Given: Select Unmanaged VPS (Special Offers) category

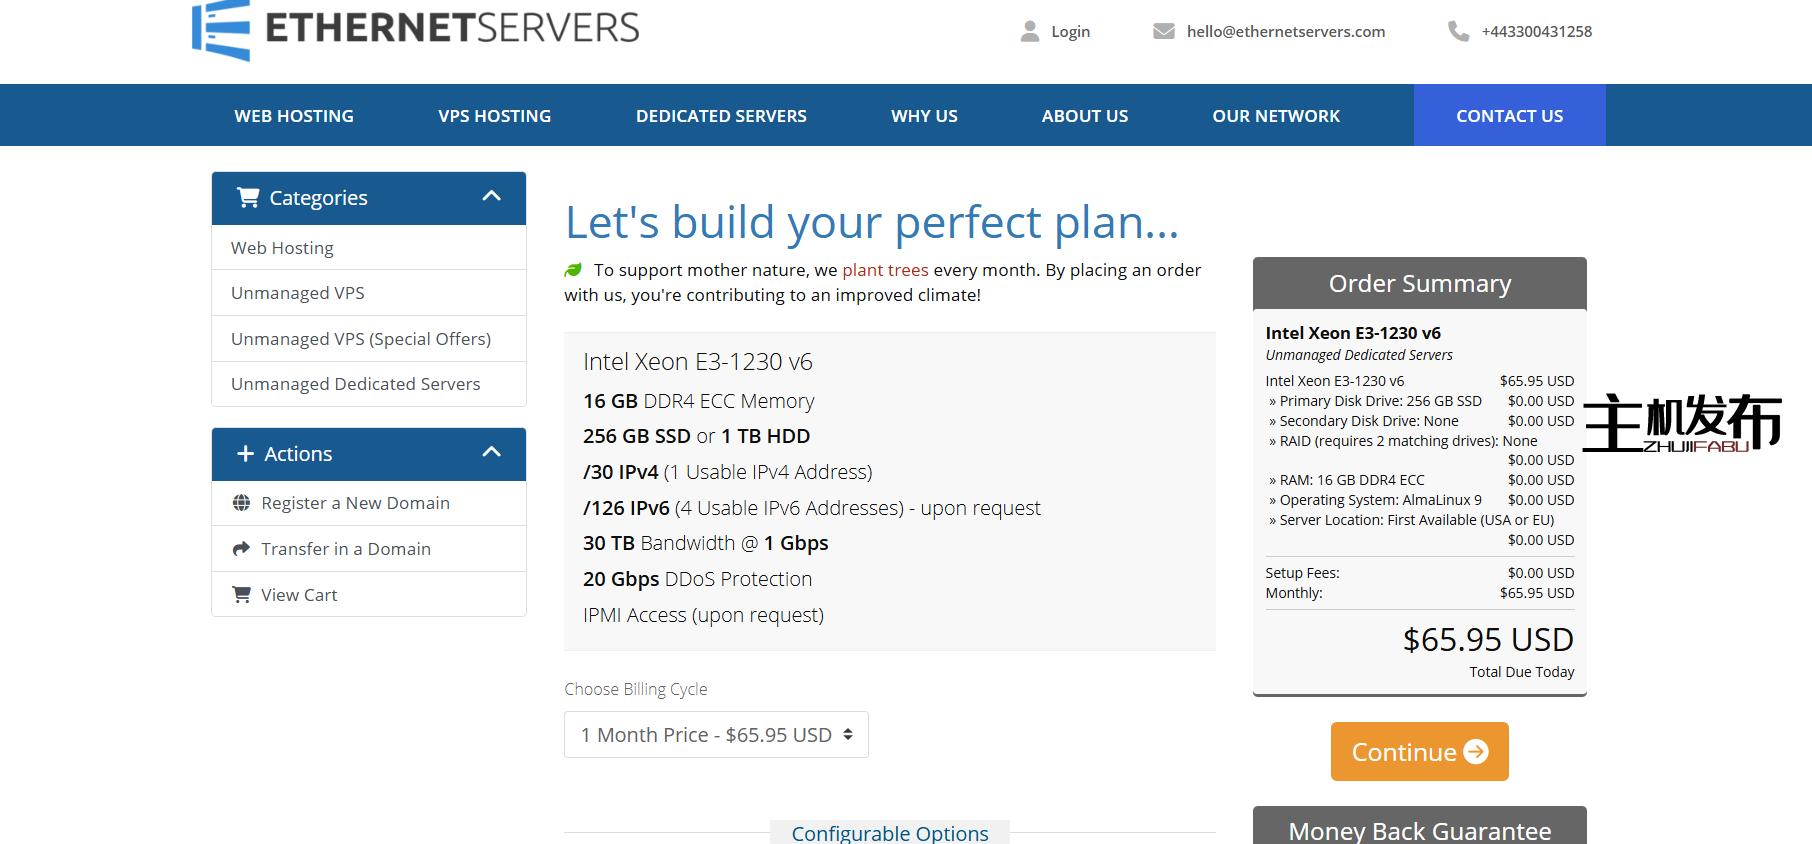Looking at the screenshot, I should pos(361,339).
